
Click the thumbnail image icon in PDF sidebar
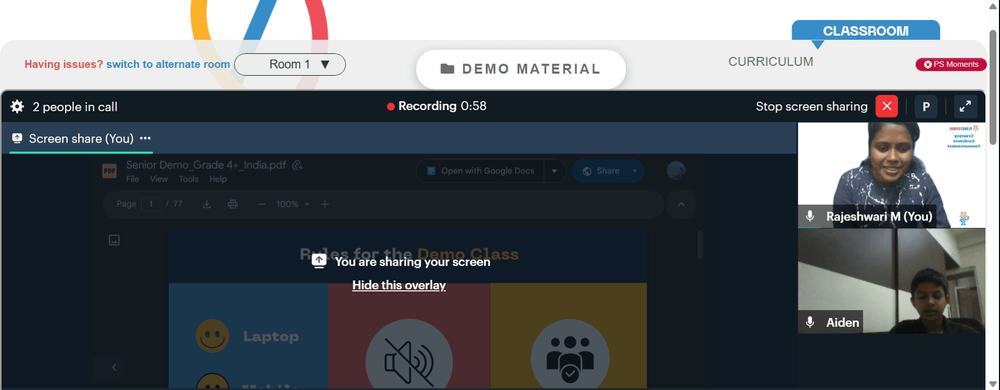click(114, 240)
